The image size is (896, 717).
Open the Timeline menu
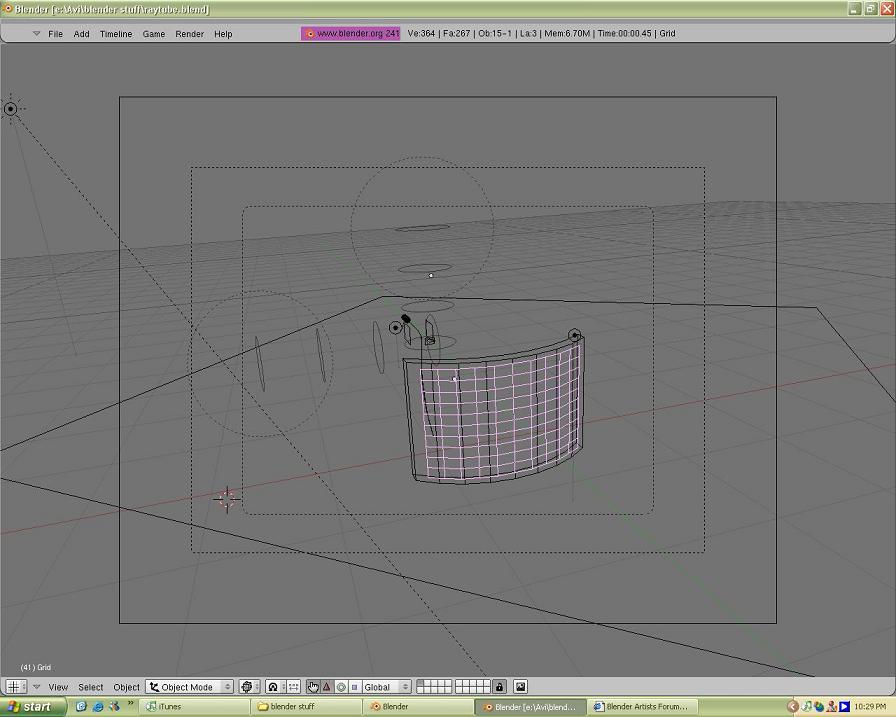(x=116, y=34)
